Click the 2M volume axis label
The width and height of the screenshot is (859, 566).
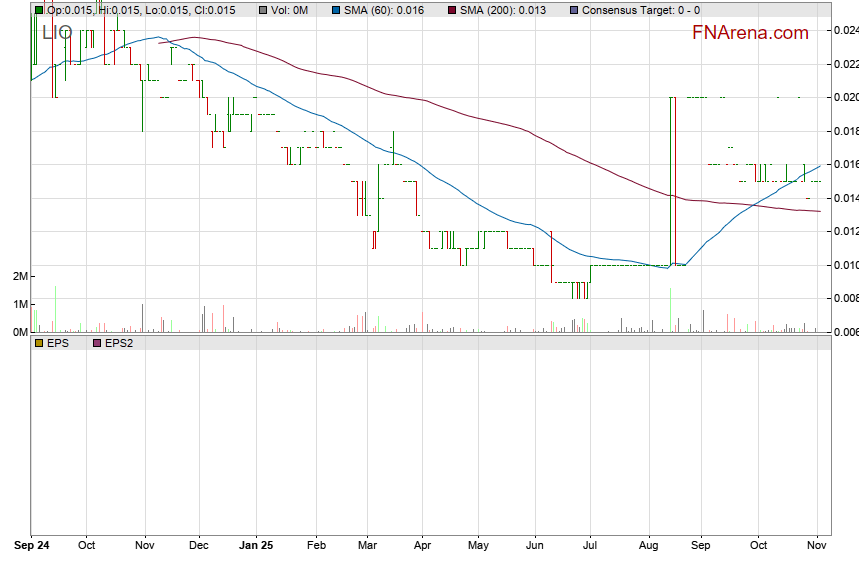[x=20, y=276]
